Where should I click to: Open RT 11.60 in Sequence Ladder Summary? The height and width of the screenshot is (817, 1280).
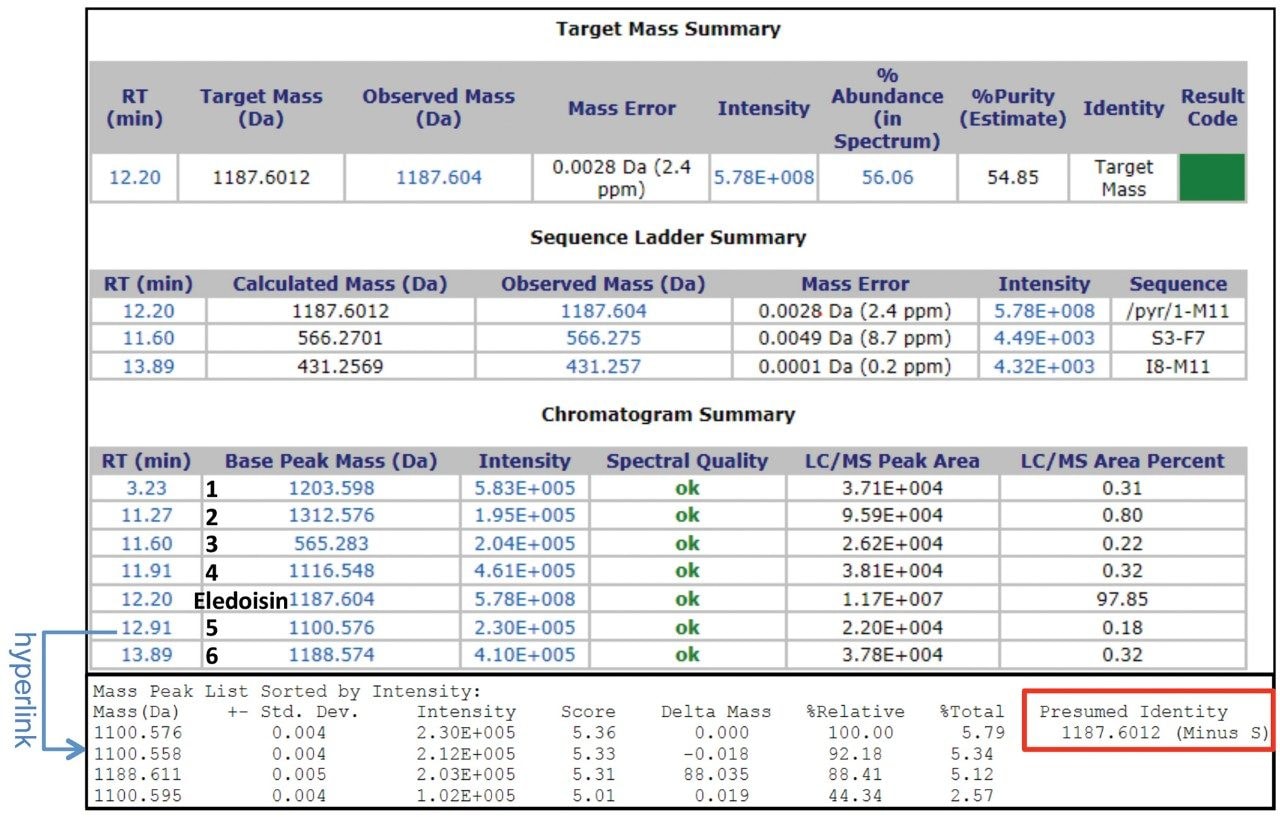[x=147, y=338]
